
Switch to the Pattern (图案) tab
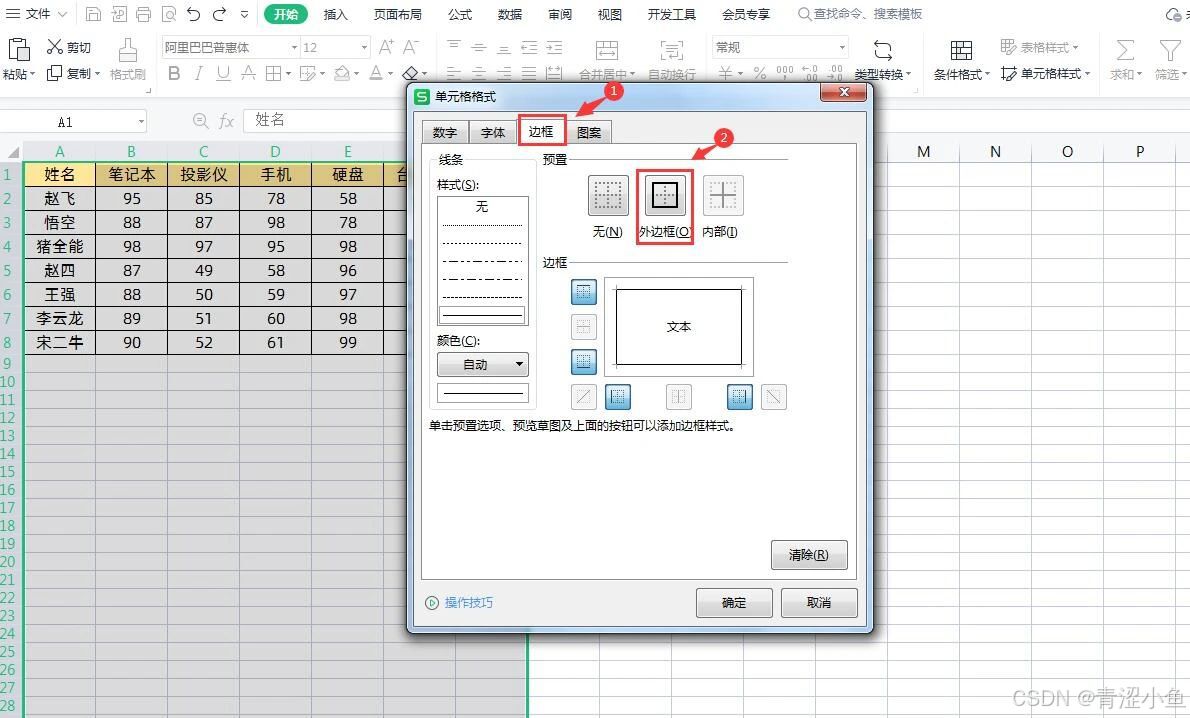coord(589,132)
